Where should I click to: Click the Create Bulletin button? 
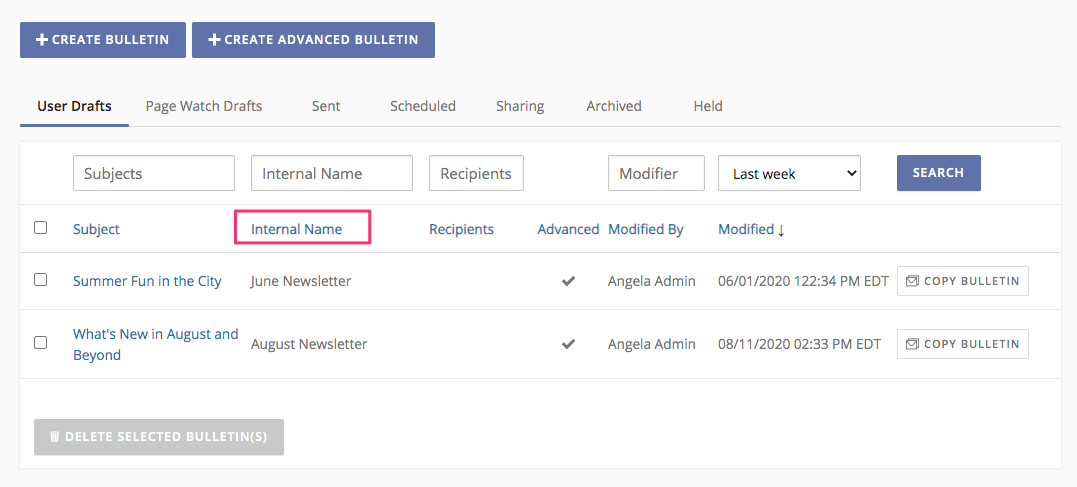tap(102, 40)
